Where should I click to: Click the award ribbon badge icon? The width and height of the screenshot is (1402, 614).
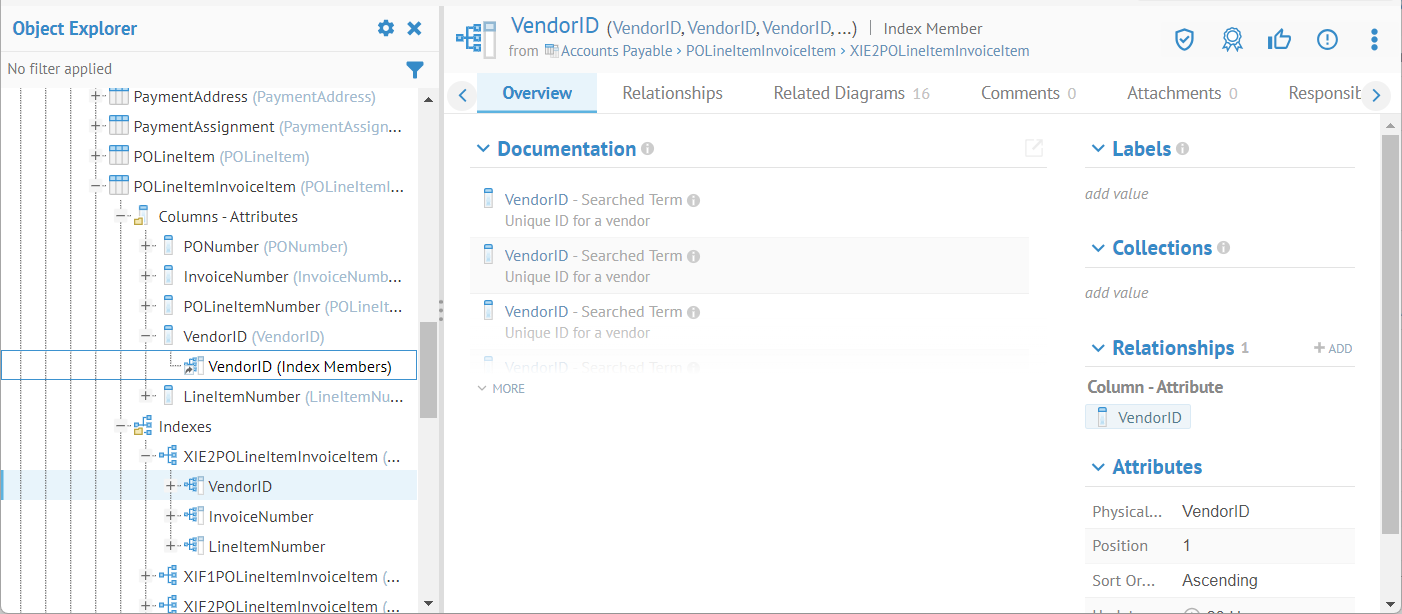click(x=1232, y=40)
